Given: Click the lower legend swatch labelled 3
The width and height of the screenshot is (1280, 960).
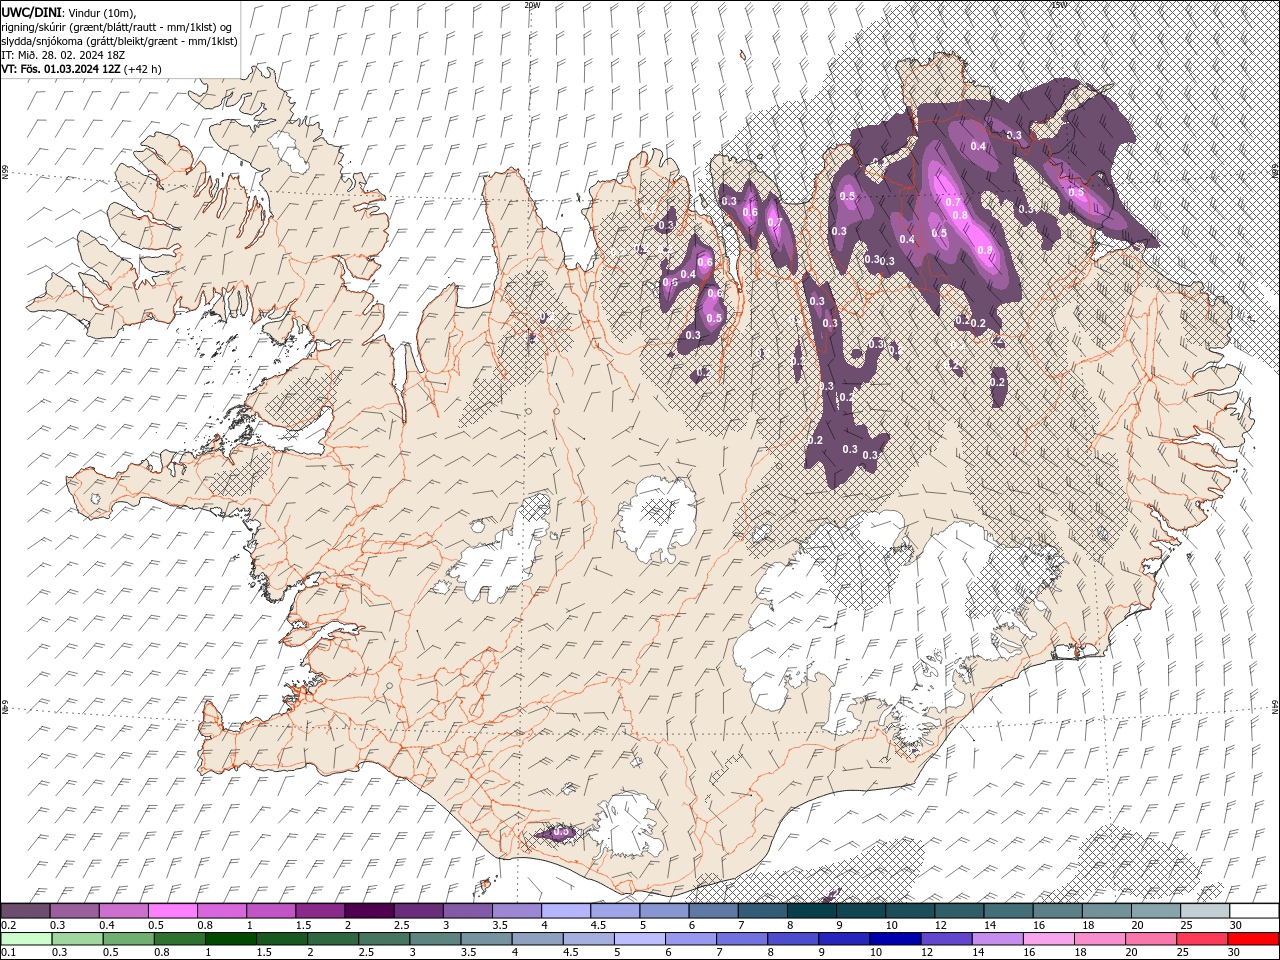Looking at the screenshot, I should point(434,939).
